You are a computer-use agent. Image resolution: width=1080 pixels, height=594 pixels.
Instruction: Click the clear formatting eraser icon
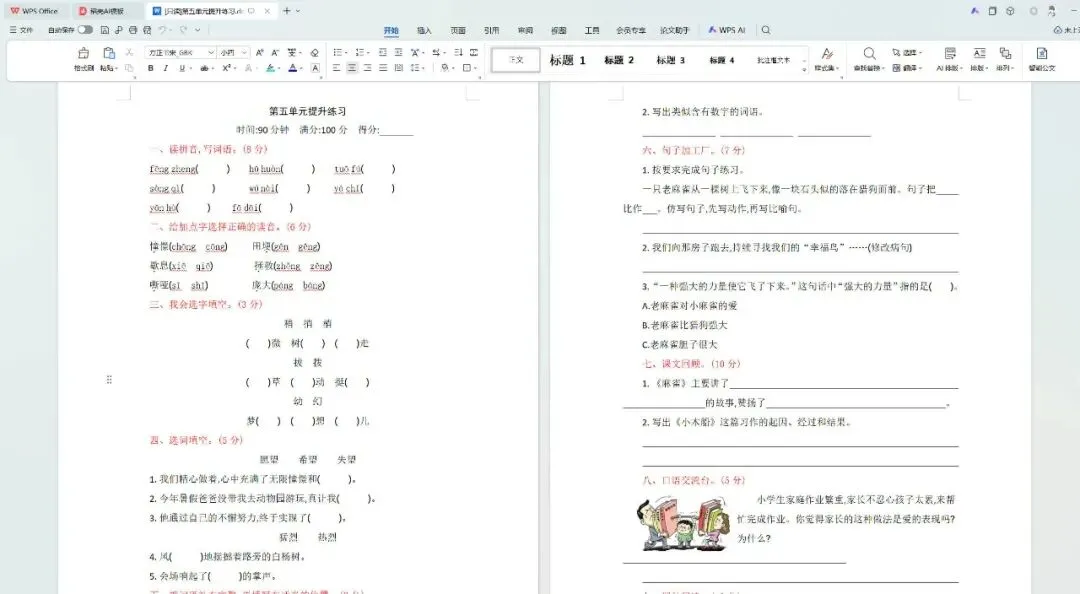(314, 52)
